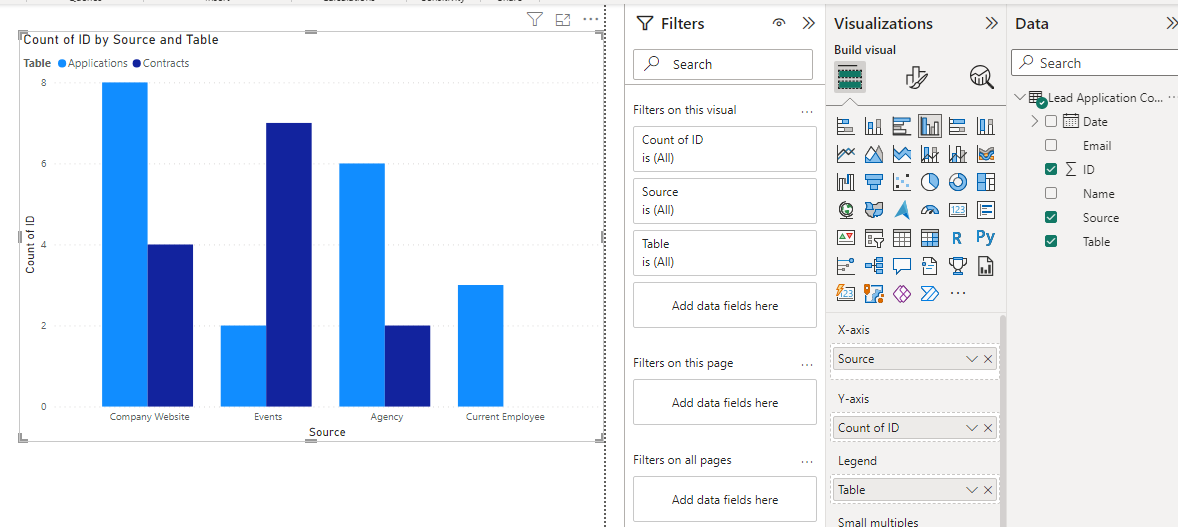Viewport: 1178px width, 527px height.
Task: Click the Data pane search box
Action: pos(1095,63)
